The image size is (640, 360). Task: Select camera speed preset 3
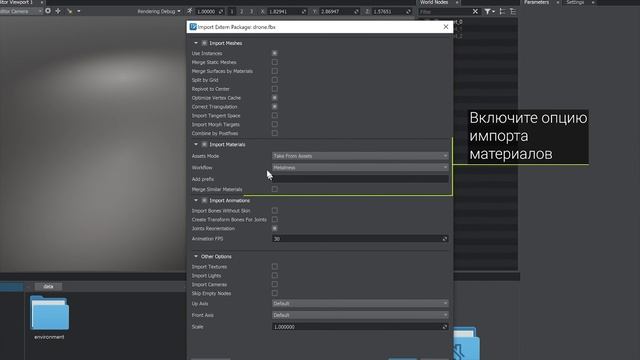(x=251, y=11)
